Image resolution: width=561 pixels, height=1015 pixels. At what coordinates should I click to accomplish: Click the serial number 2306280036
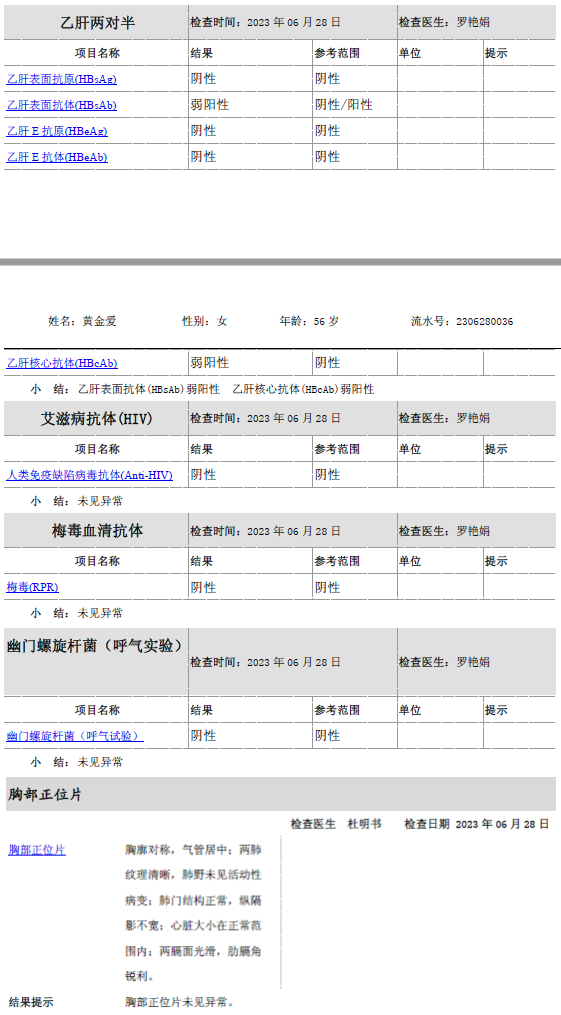(x=485, y=321)
